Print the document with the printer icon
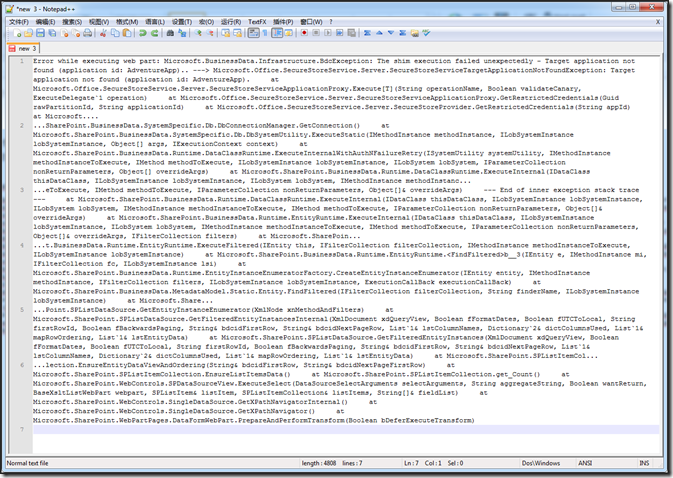 (x=88, y=33)
